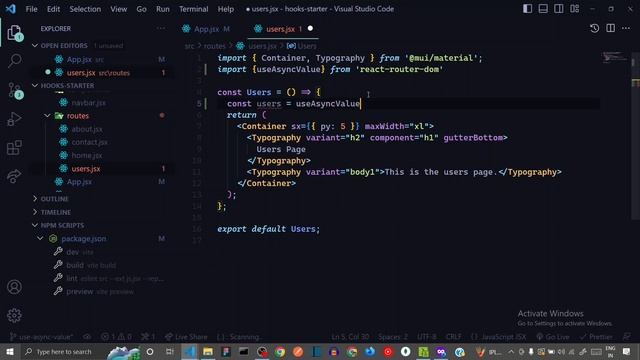This screenshot has height=360, width=640.
Task: Open the View menu
Action: pos(118,9)
